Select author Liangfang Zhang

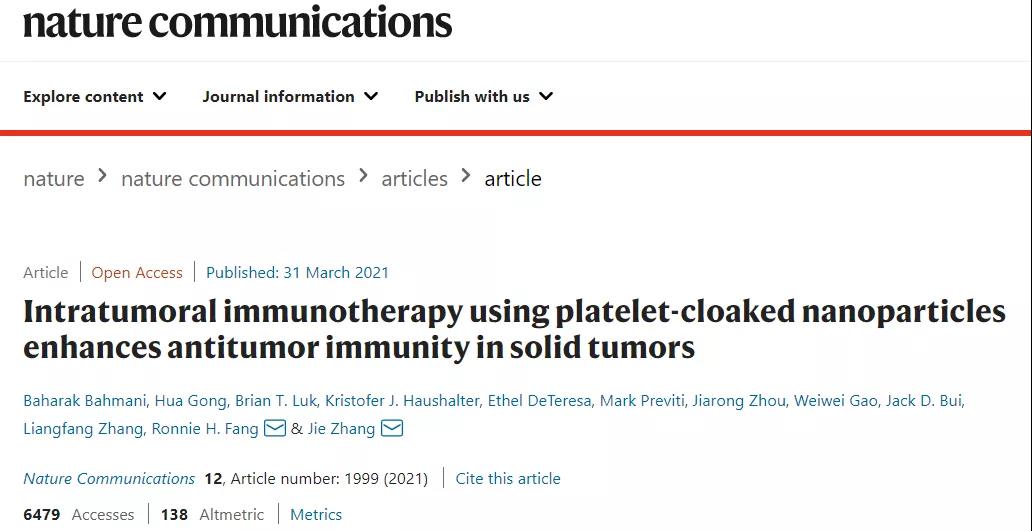coord(82,429)
